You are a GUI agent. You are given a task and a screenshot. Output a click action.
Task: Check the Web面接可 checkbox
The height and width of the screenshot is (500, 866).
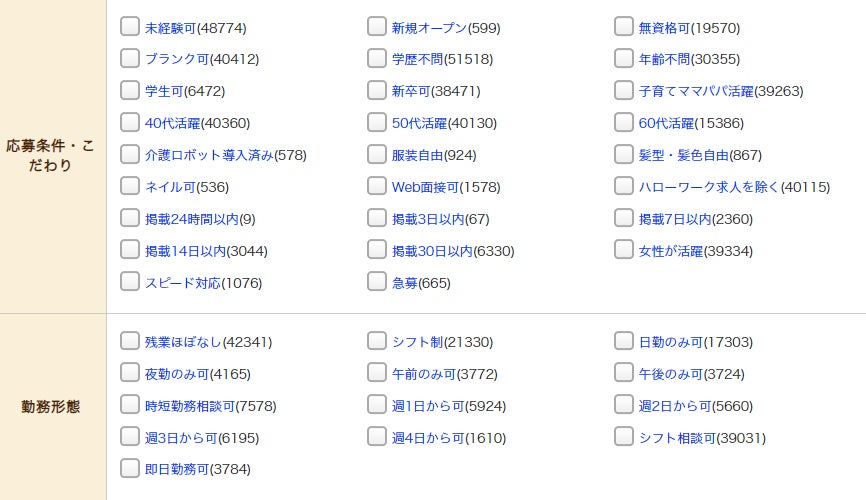(x=377, y=187)
